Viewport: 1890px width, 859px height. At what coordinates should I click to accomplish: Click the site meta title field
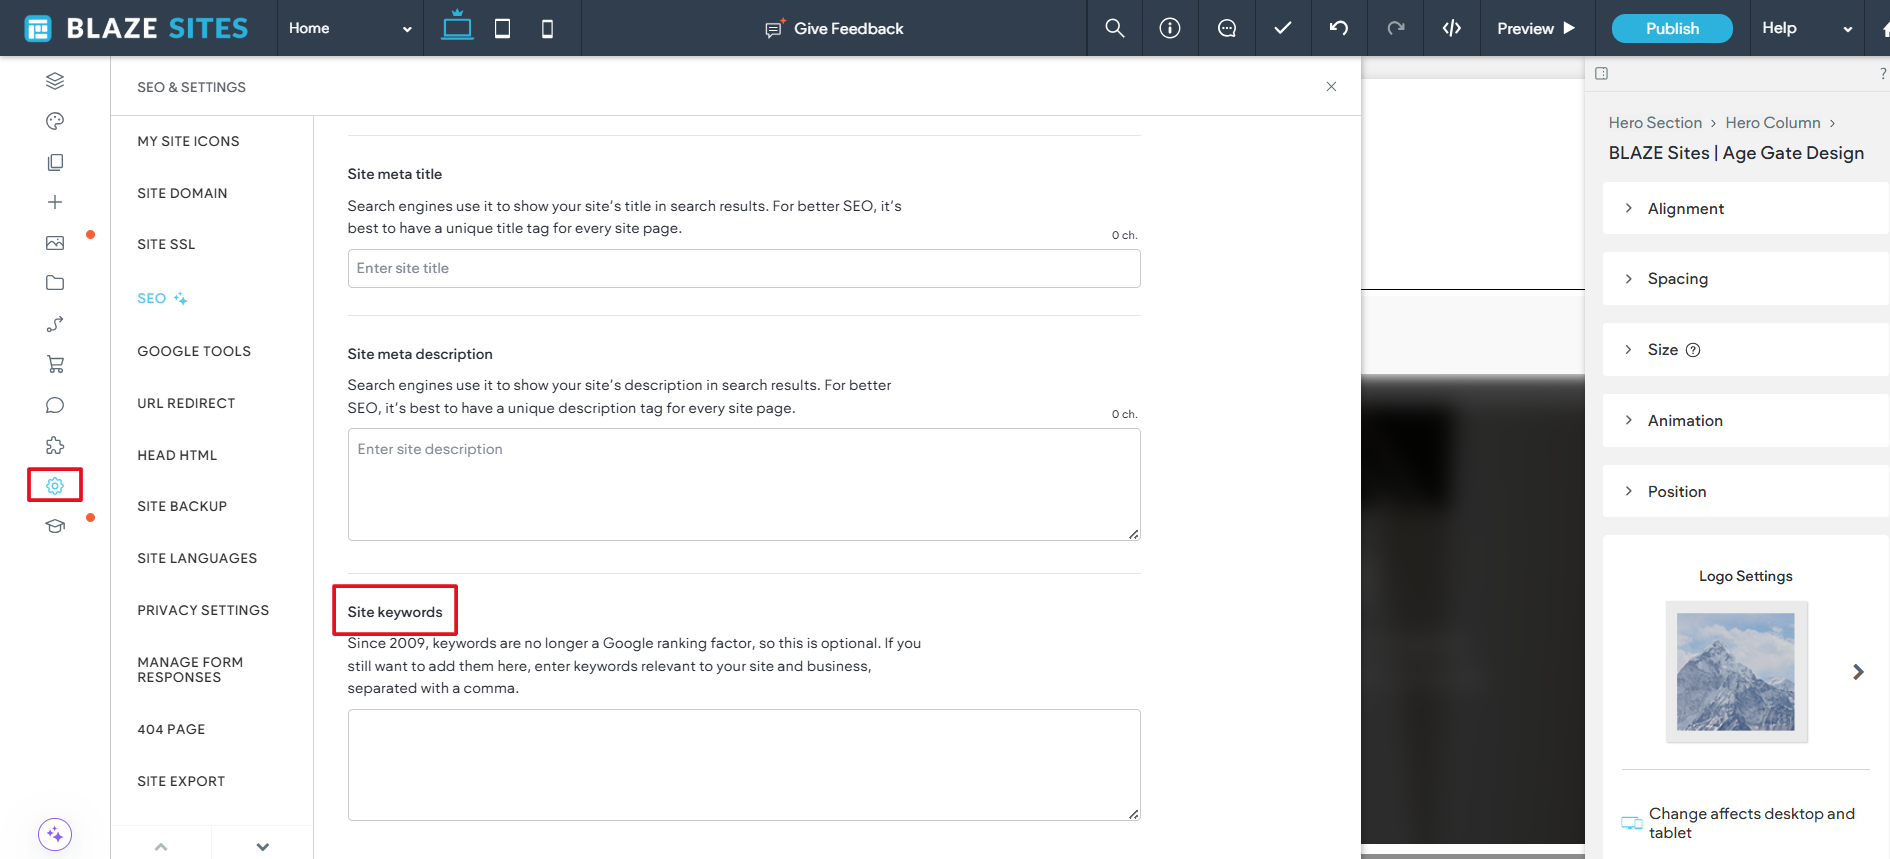pos(744,268)
